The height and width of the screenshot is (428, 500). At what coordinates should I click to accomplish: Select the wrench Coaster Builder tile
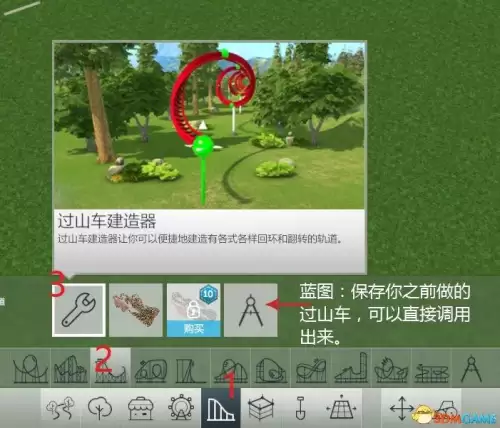pos(79,310)
